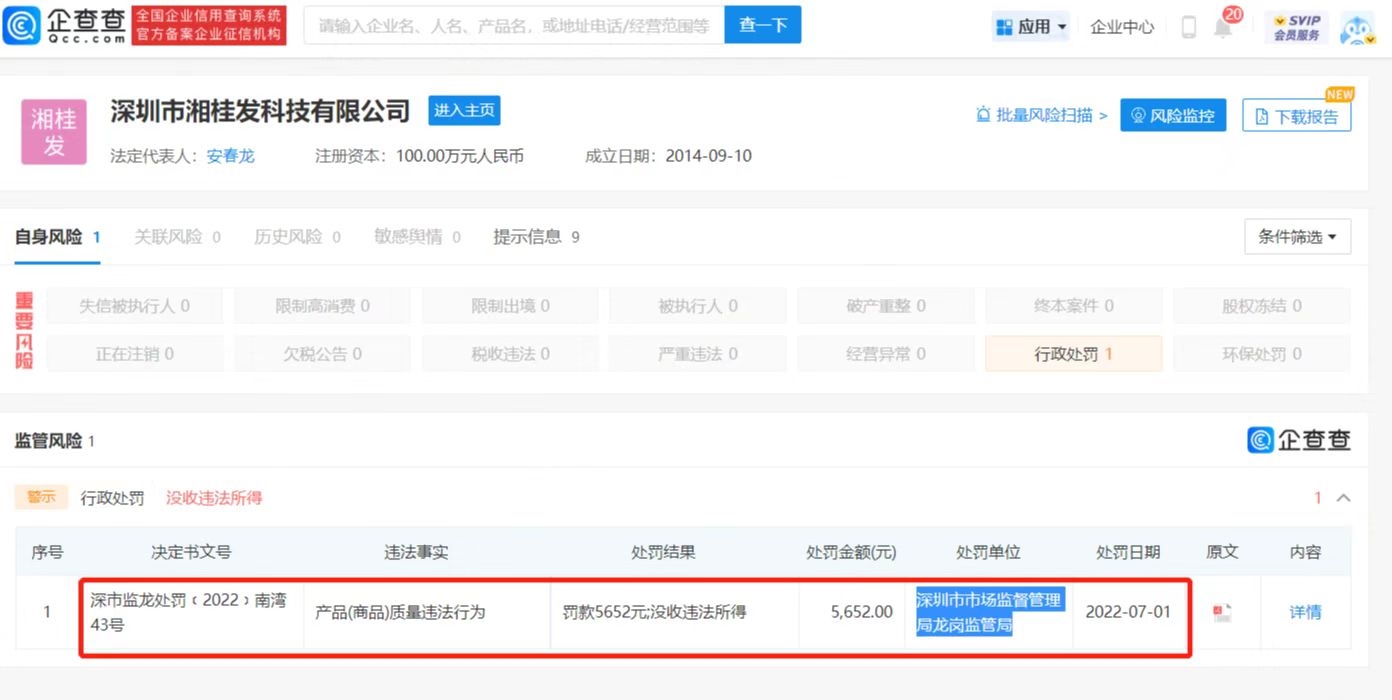1392x700 pixels.
Task: Open the 条件筛选 filter dropdown
Action: (x=1297, y=237)
